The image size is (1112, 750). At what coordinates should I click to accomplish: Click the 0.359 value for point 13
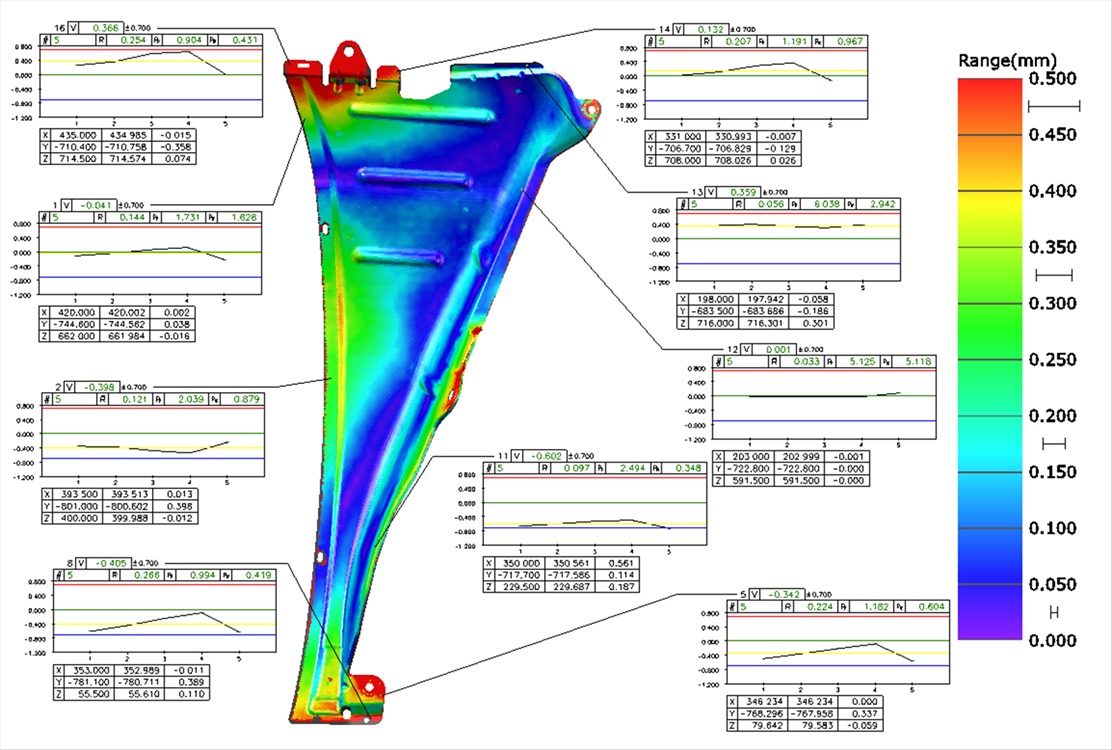[743, 191]
